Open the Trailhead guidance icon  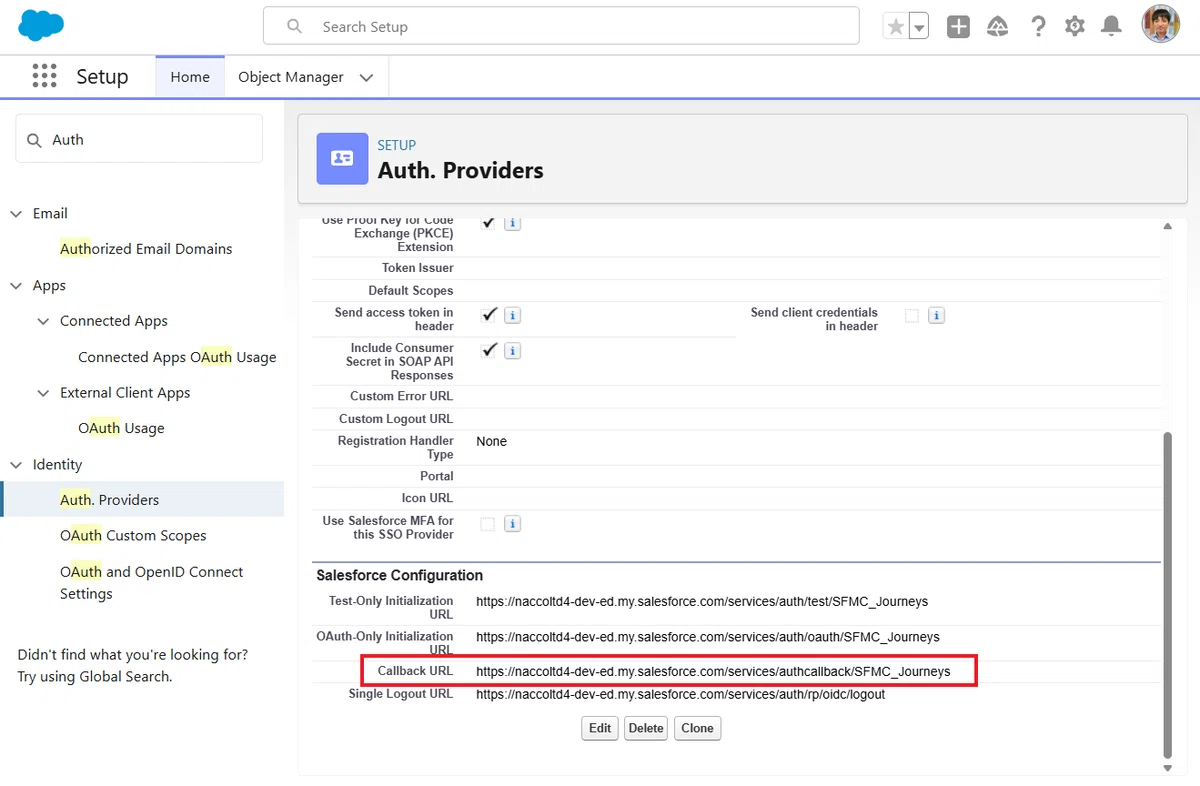tap(997, 27)
